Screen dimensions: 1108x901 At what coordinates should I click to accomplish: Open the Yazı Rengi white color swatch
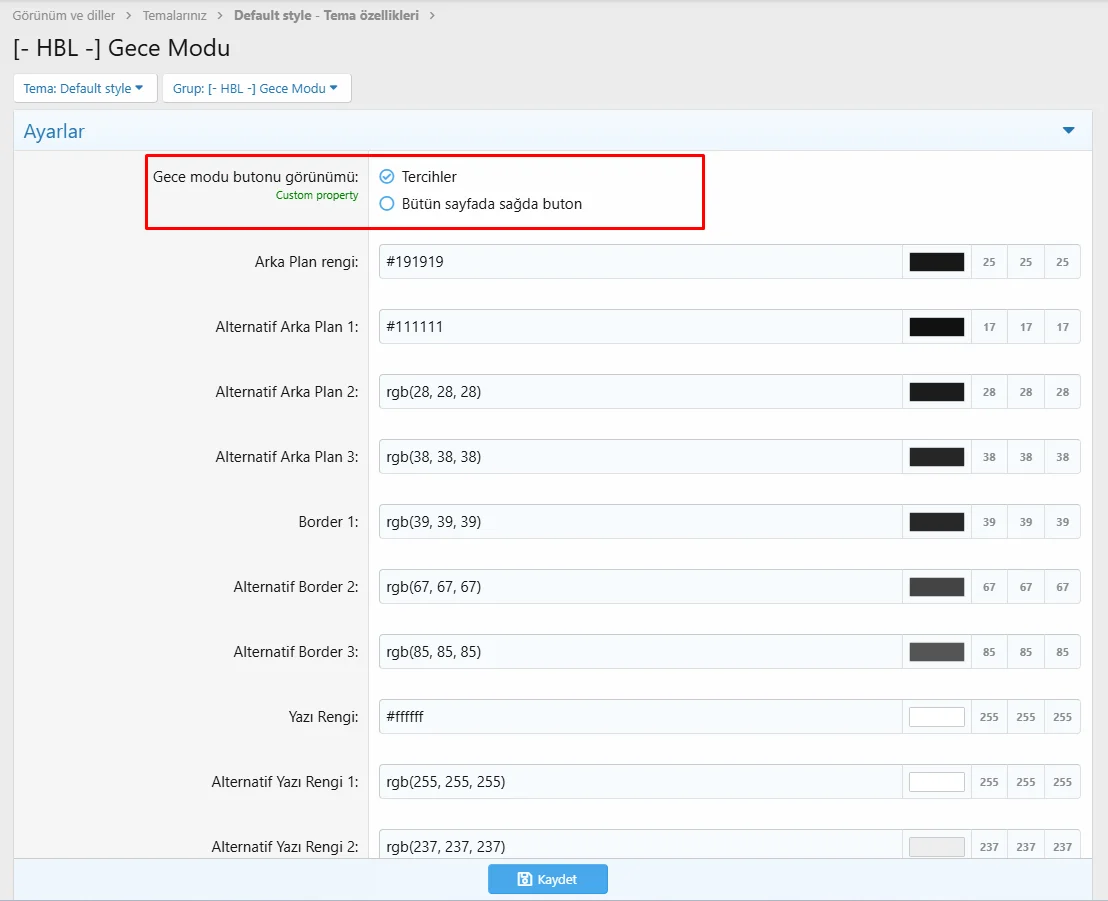pyautogui.click(x=936, y=717)
